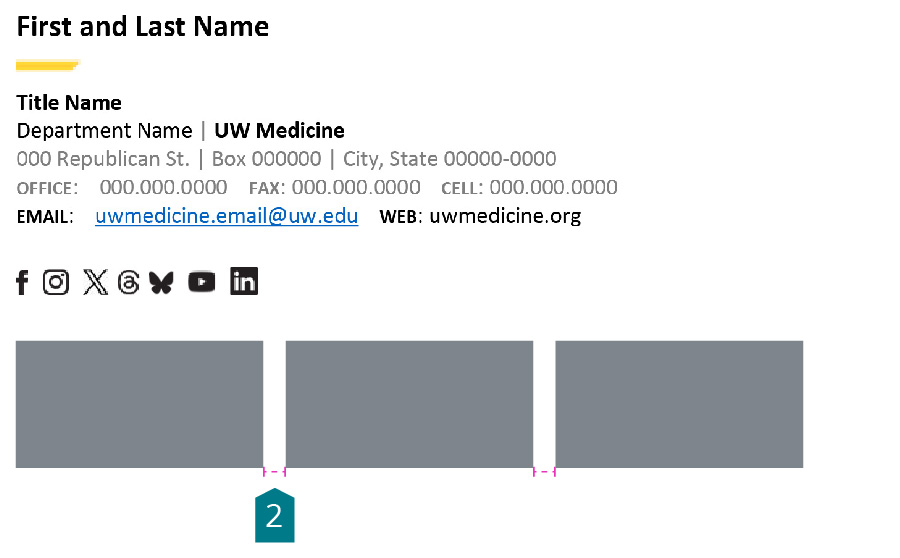Click the Facebook icon
This screenshot has height=558, width=900.
pos(22,283)
